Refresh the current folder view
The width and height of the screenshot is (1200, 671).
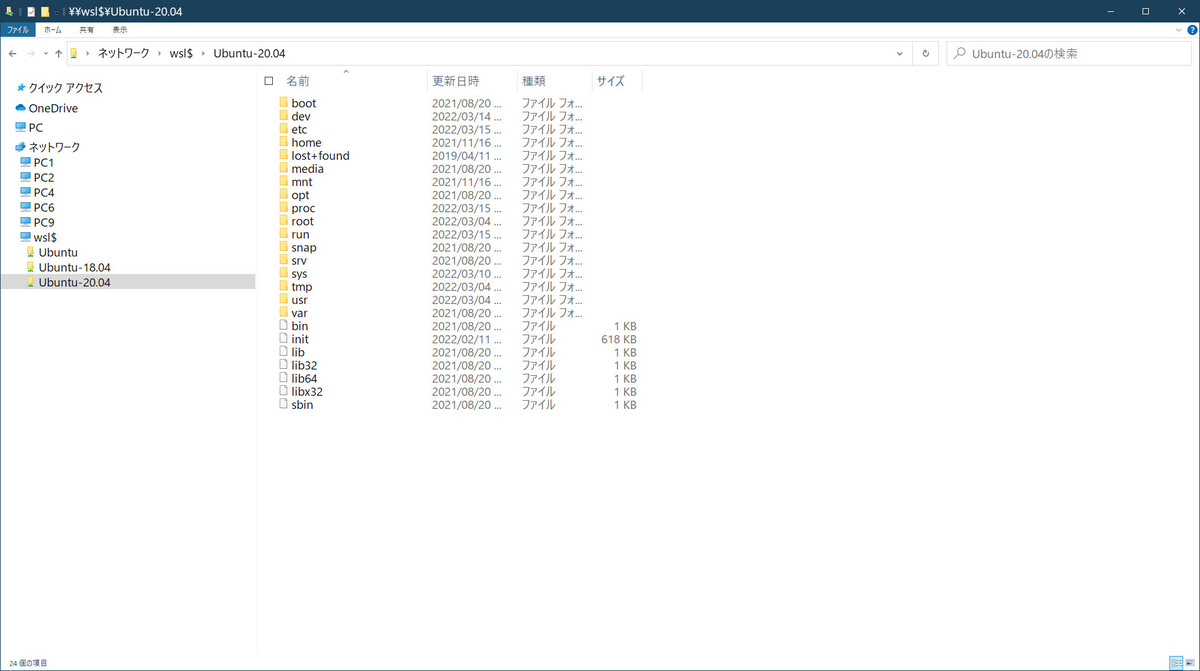coord(926,53)
